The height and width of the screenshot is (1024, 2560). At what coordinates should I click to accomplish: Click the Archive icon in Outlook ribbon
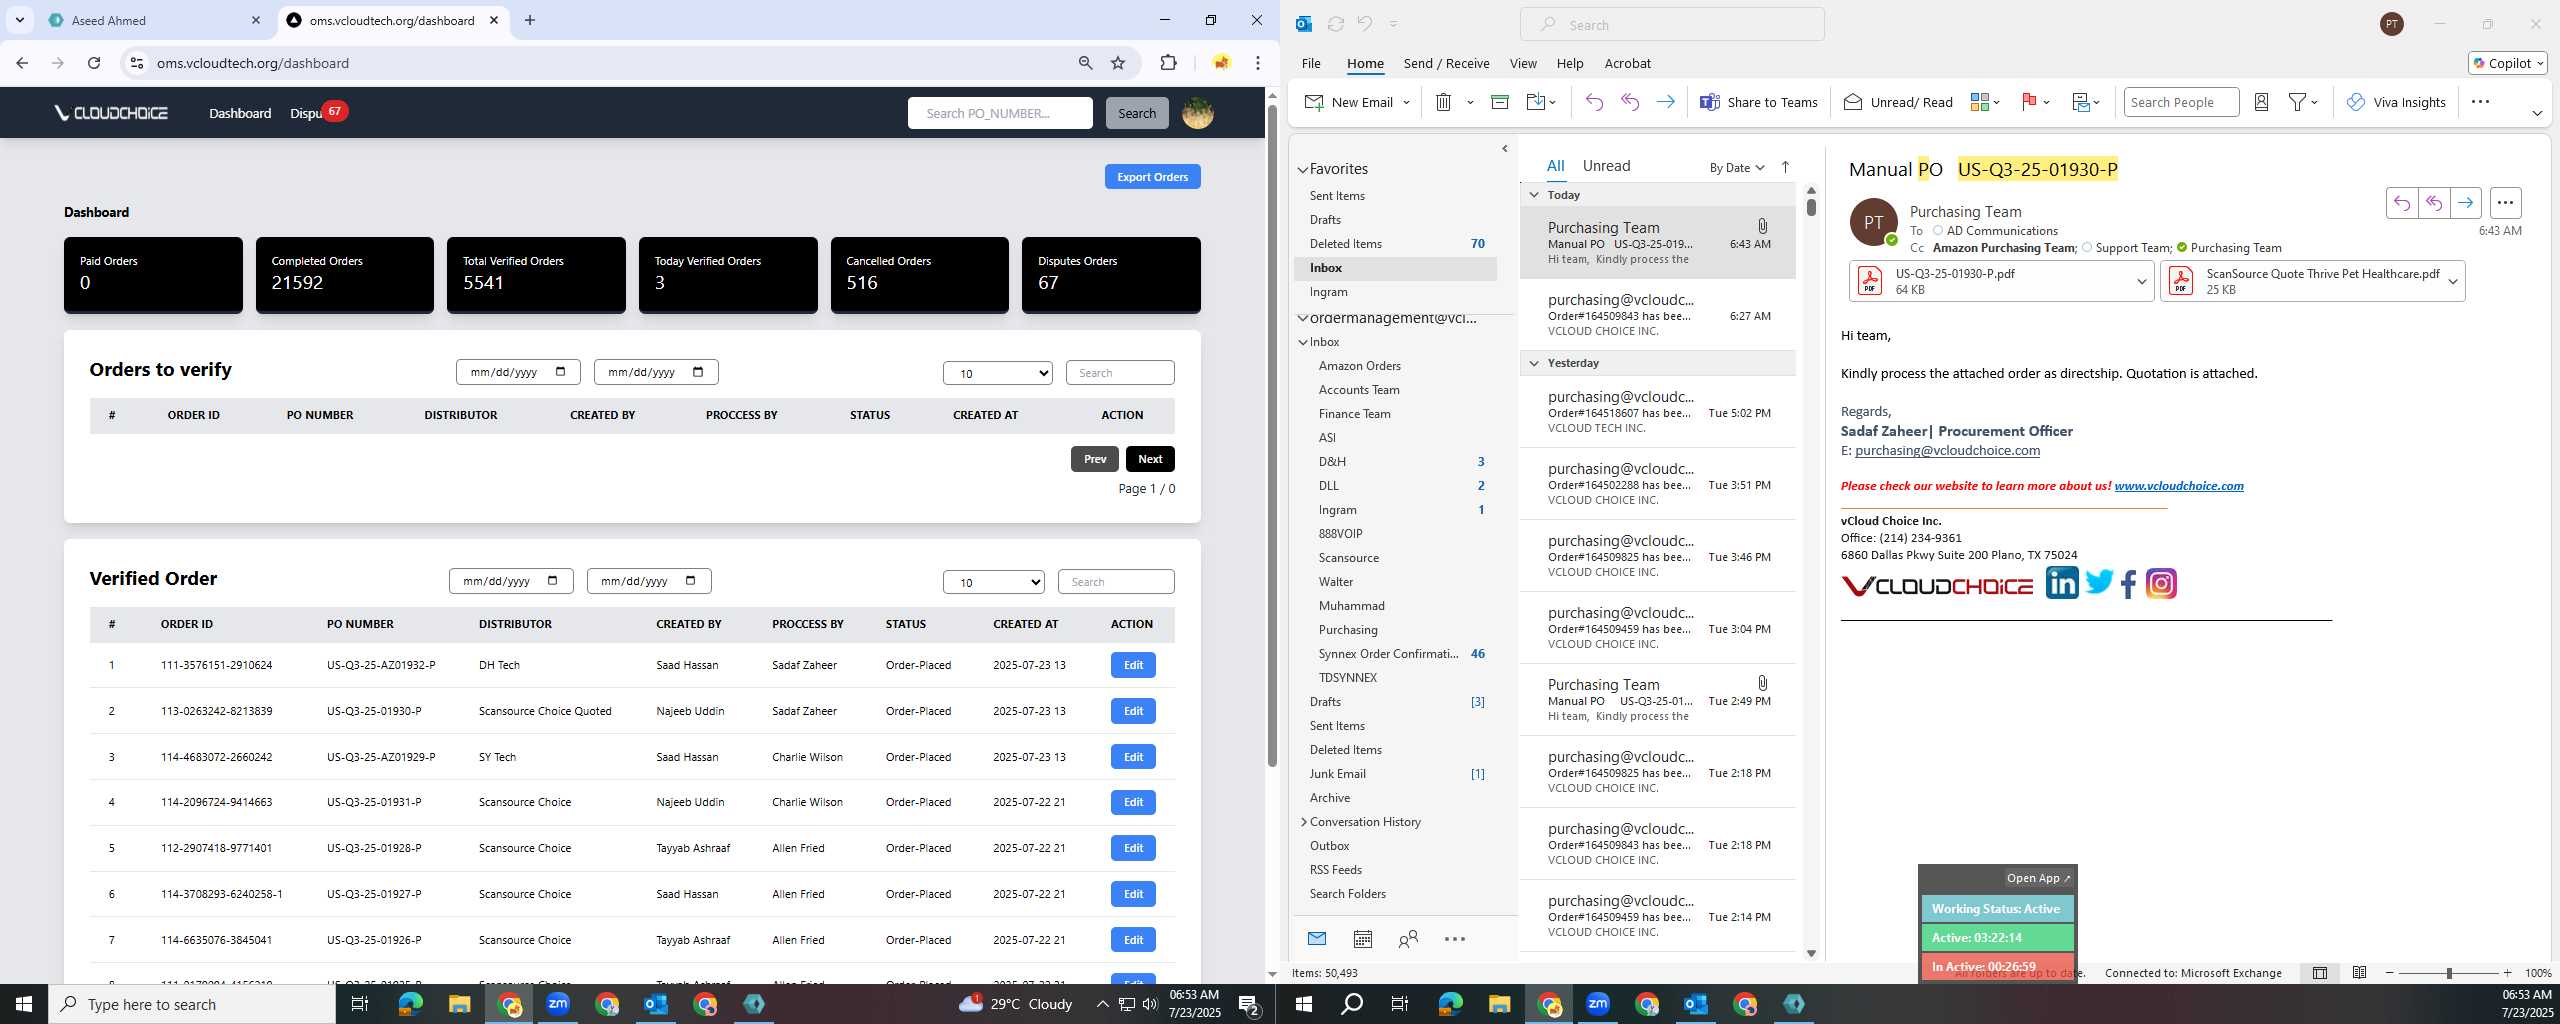coord(1499,102)
